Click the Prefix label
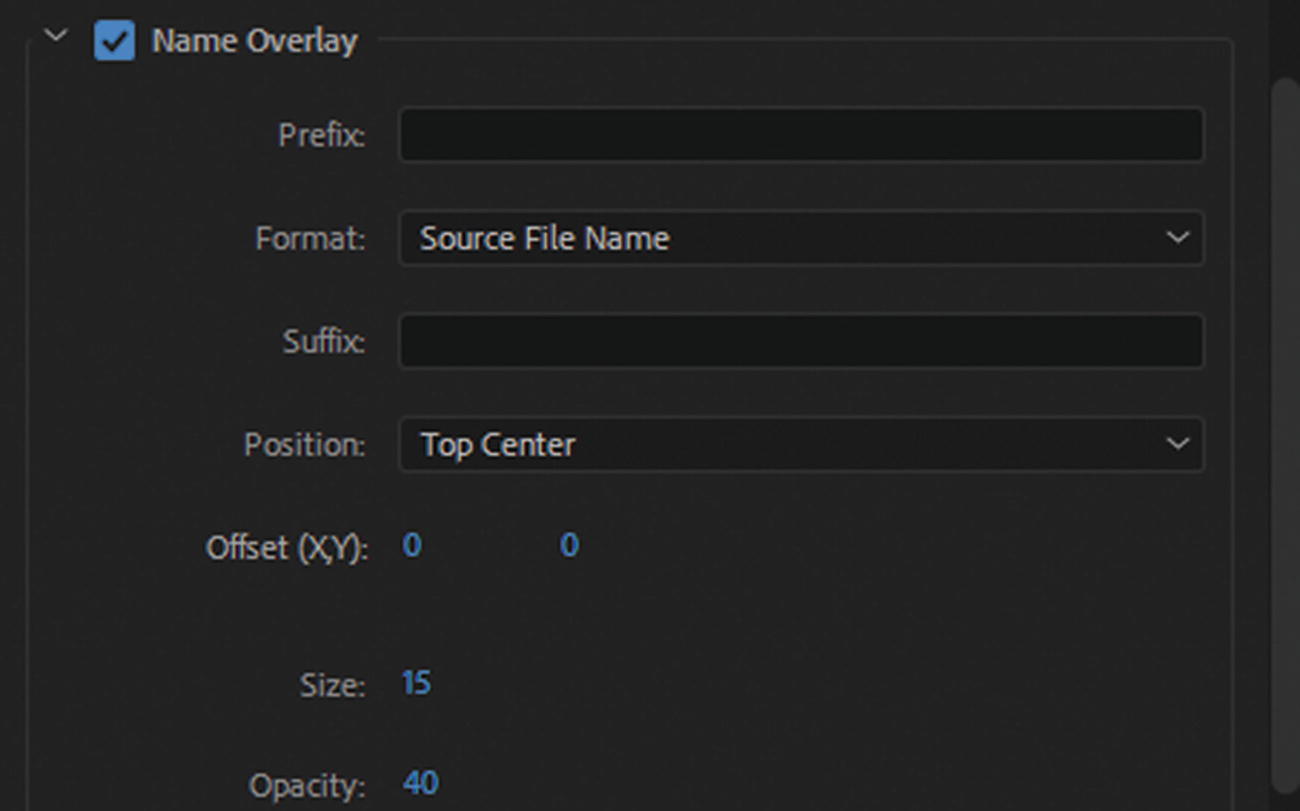 pyautogui.click(x=322, y=135)
